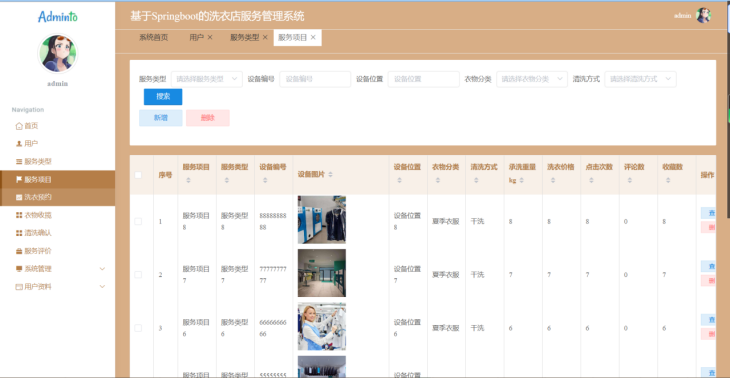Open 服务类型 in sidebar navigation
This screenshot has width=731, height=379.
34,161
